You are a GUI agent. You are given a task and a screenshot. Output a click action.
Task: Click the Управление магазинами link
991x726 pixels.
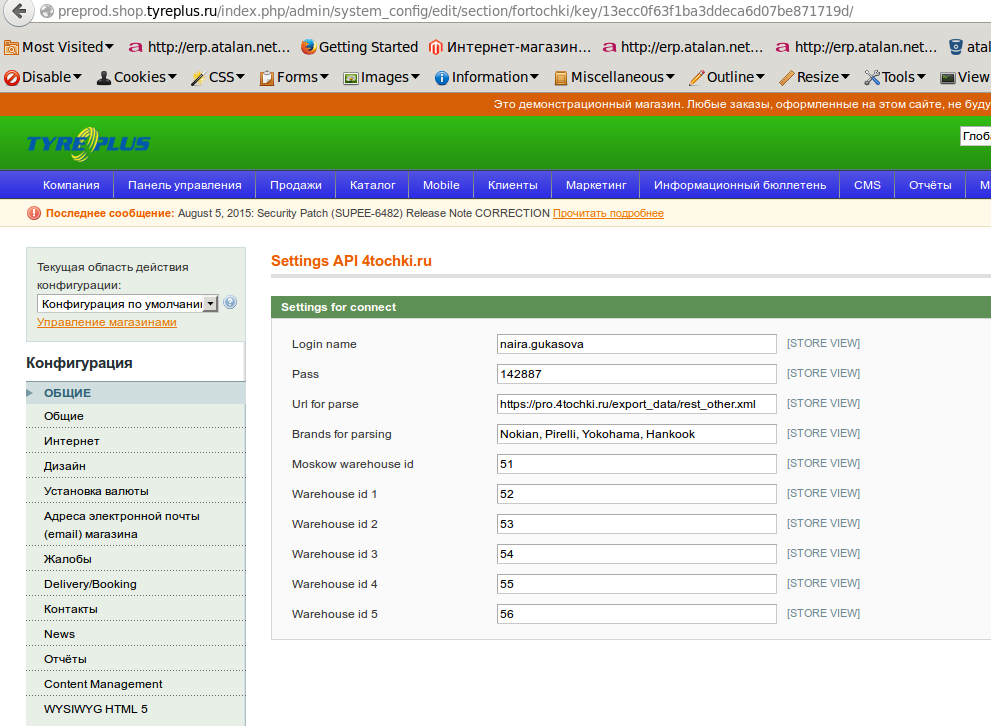pyautogui.click(x=107, y=322)
